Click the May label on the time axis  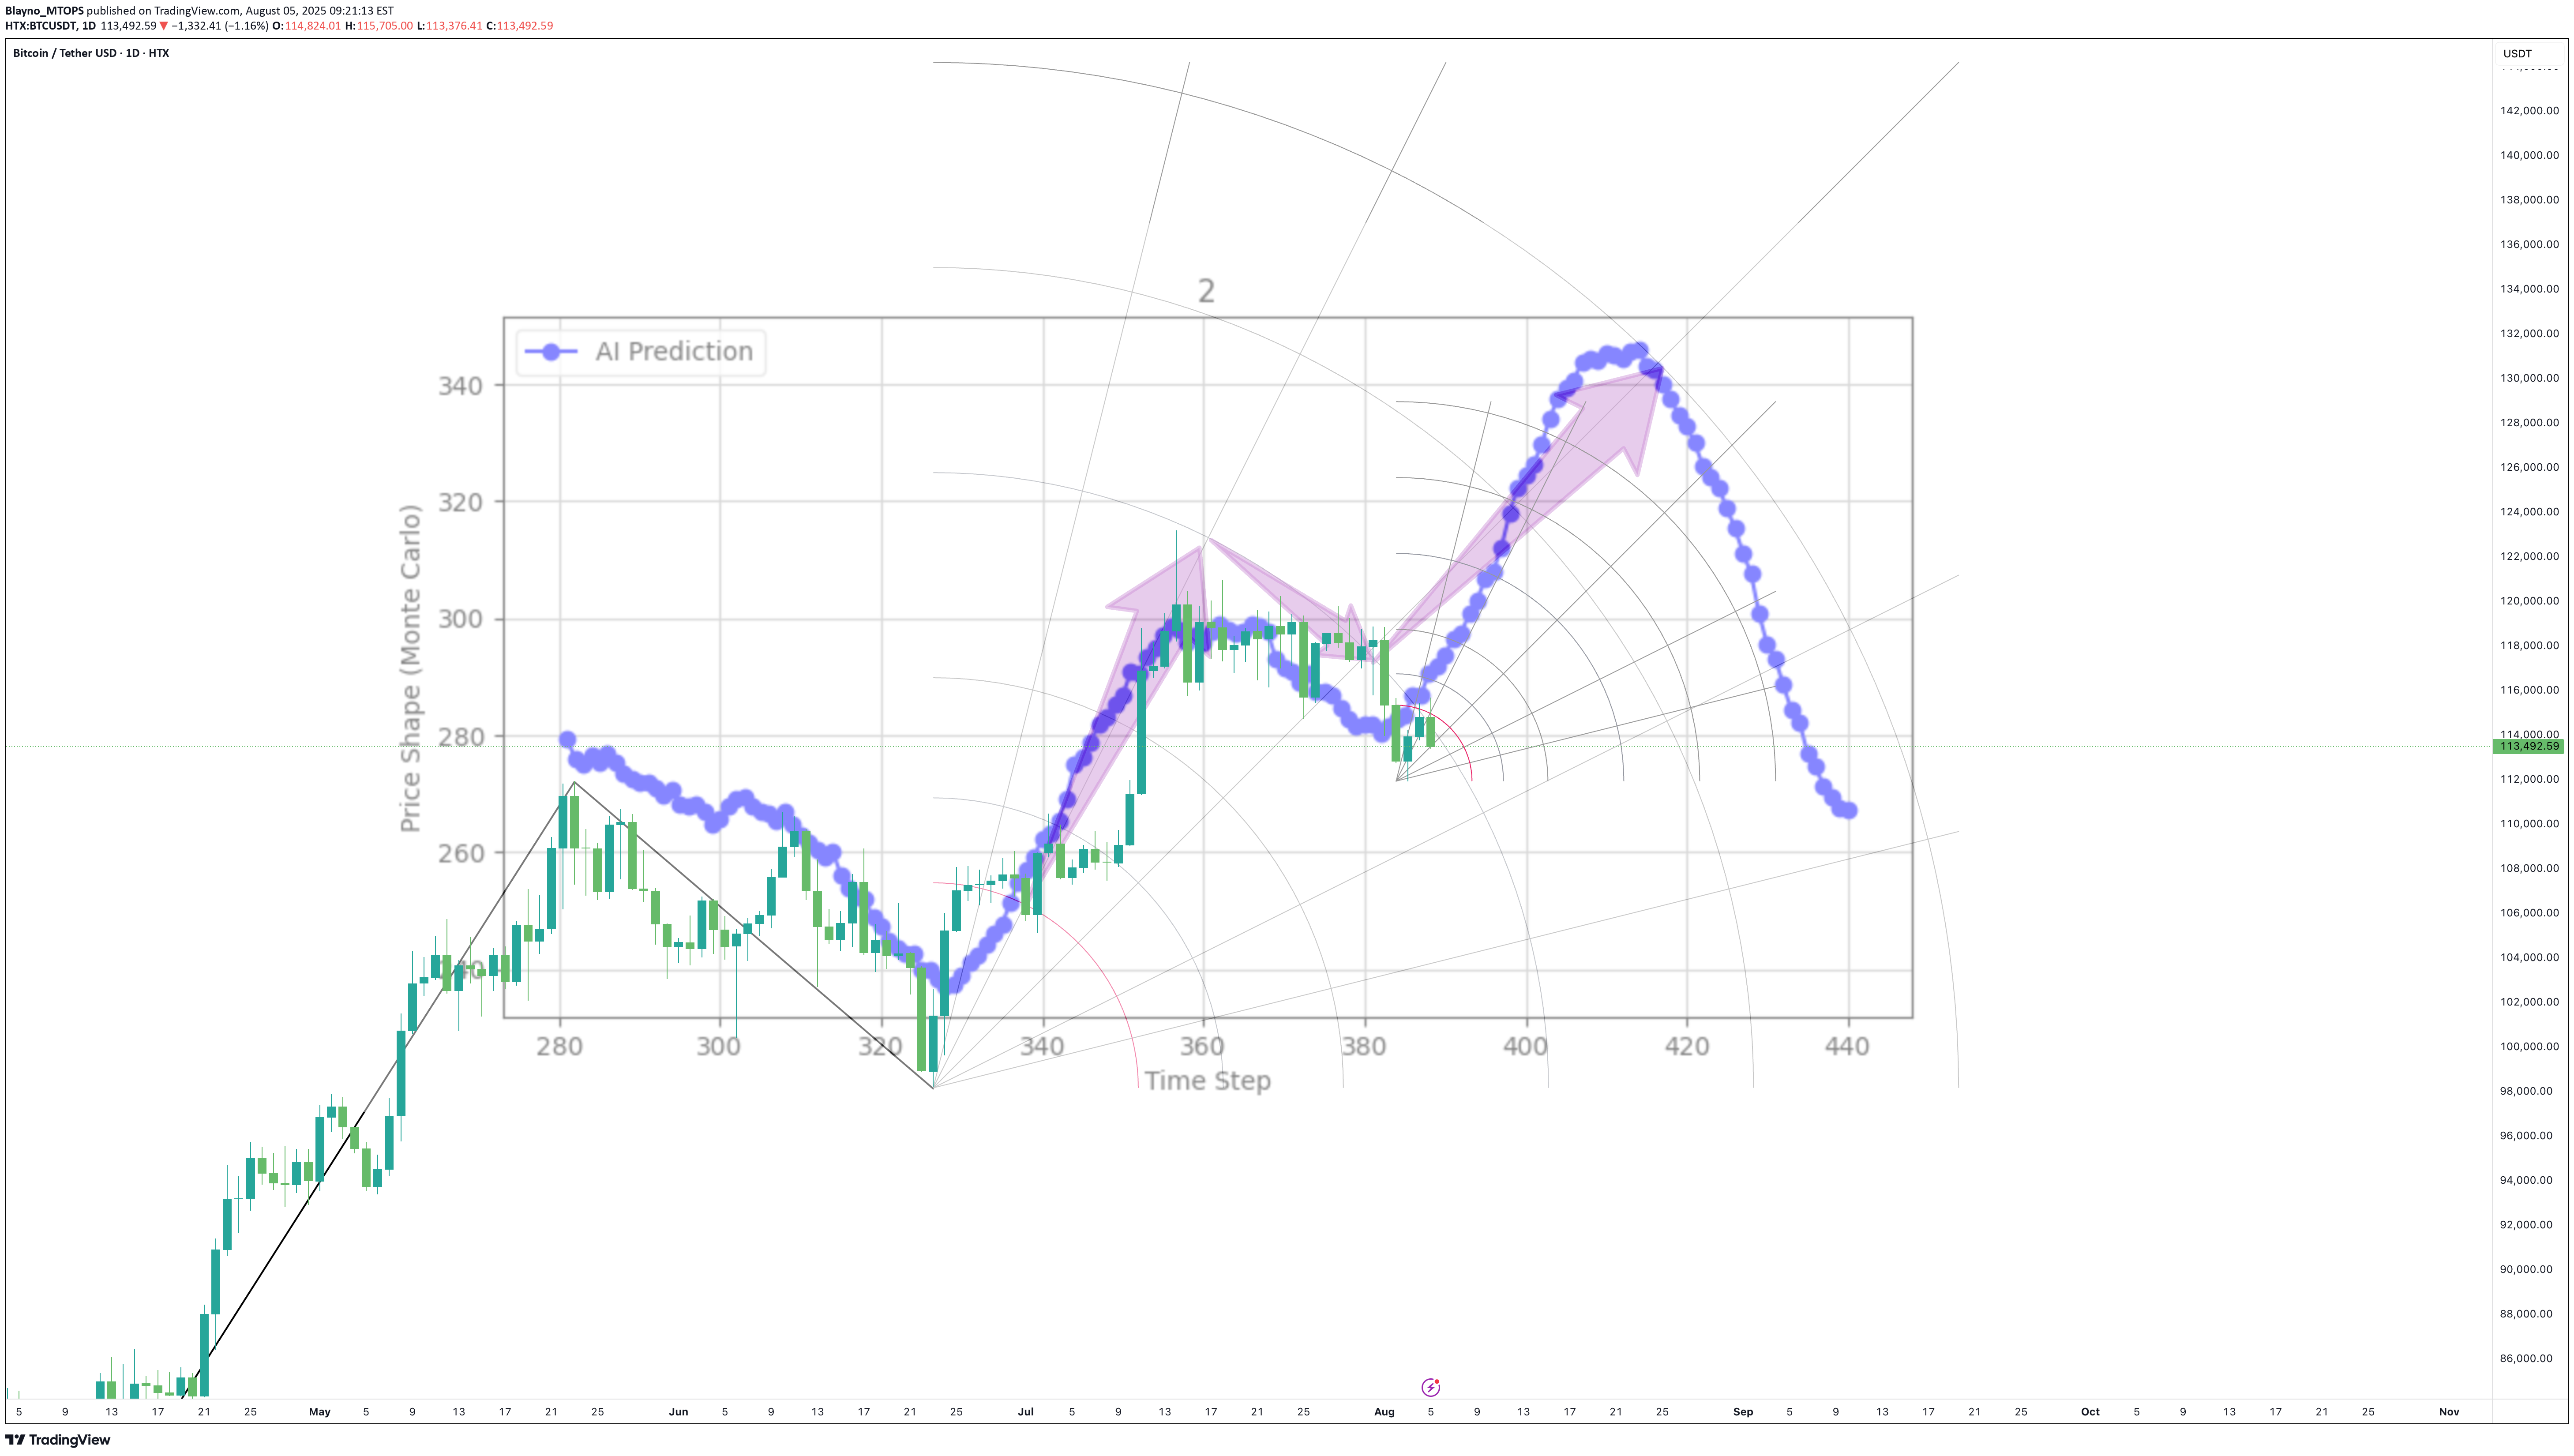(319, 1412)
